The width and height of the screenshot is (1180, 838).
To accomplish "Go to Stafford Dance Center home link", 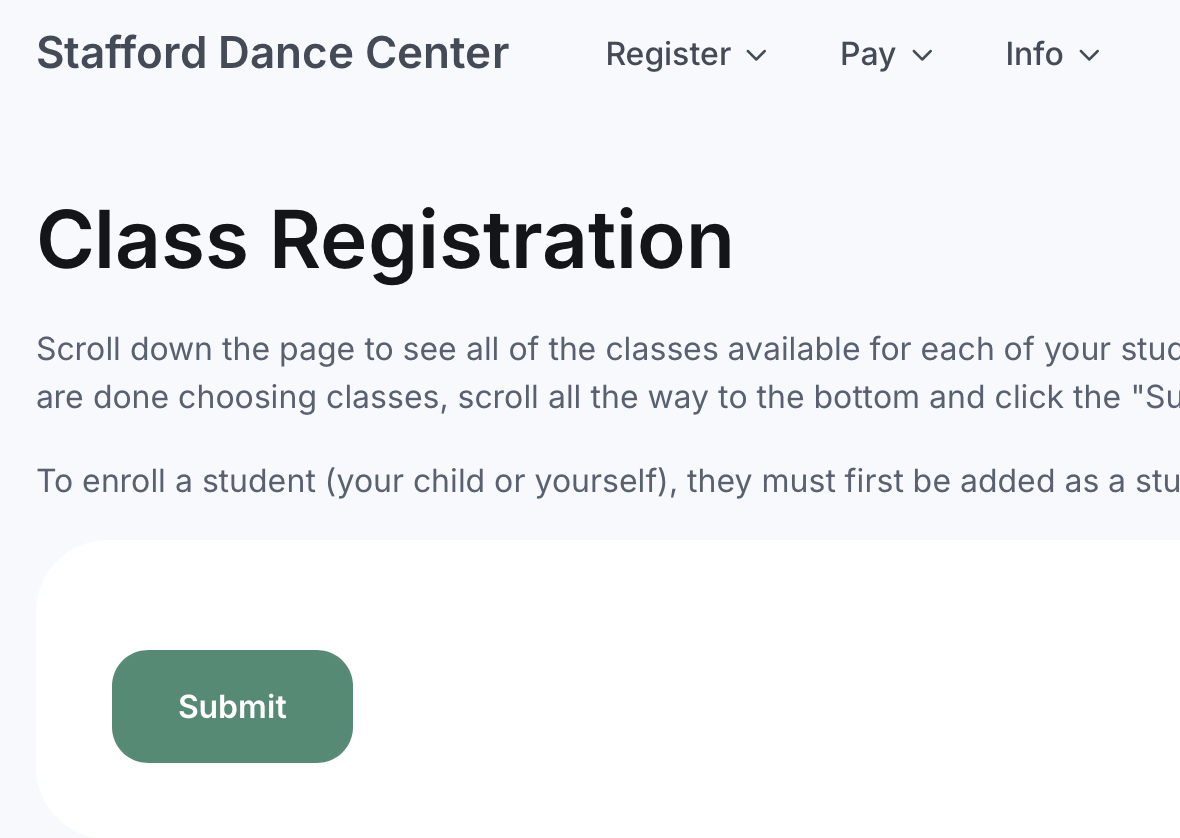I will [x=272, y=53].
